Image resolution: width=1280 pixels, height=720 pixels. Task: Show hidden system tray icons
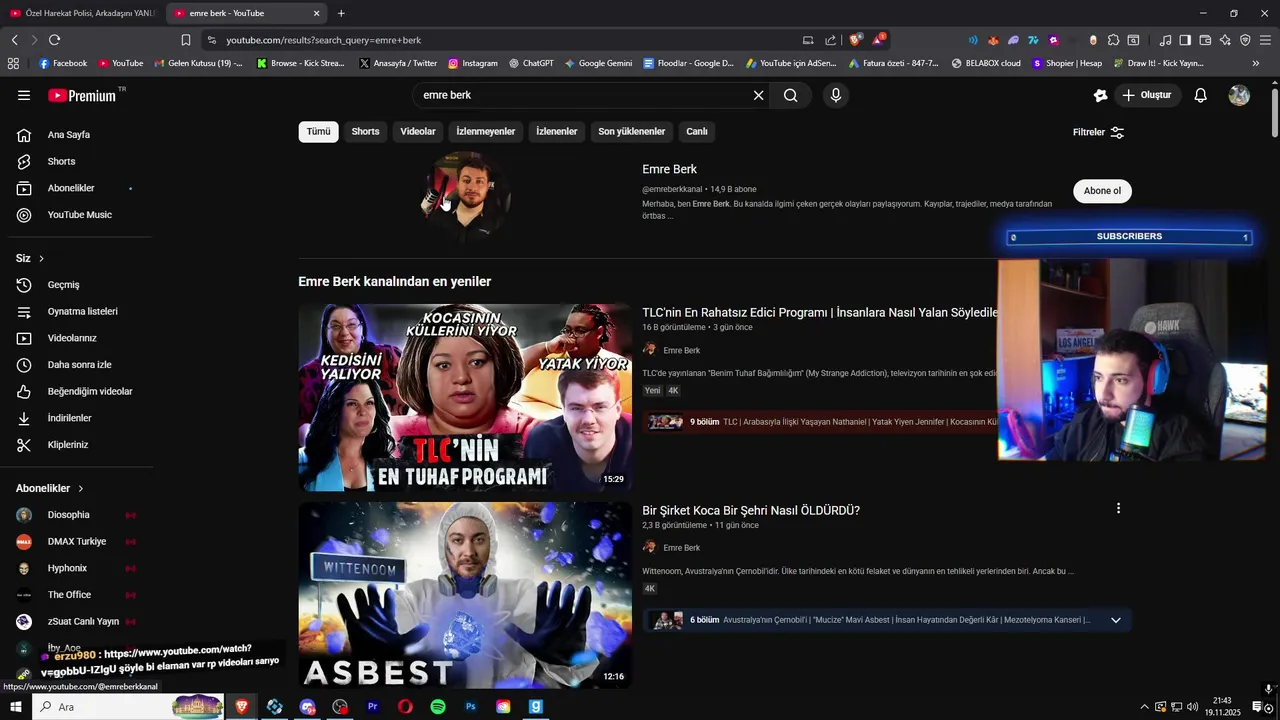(1144, 707)
